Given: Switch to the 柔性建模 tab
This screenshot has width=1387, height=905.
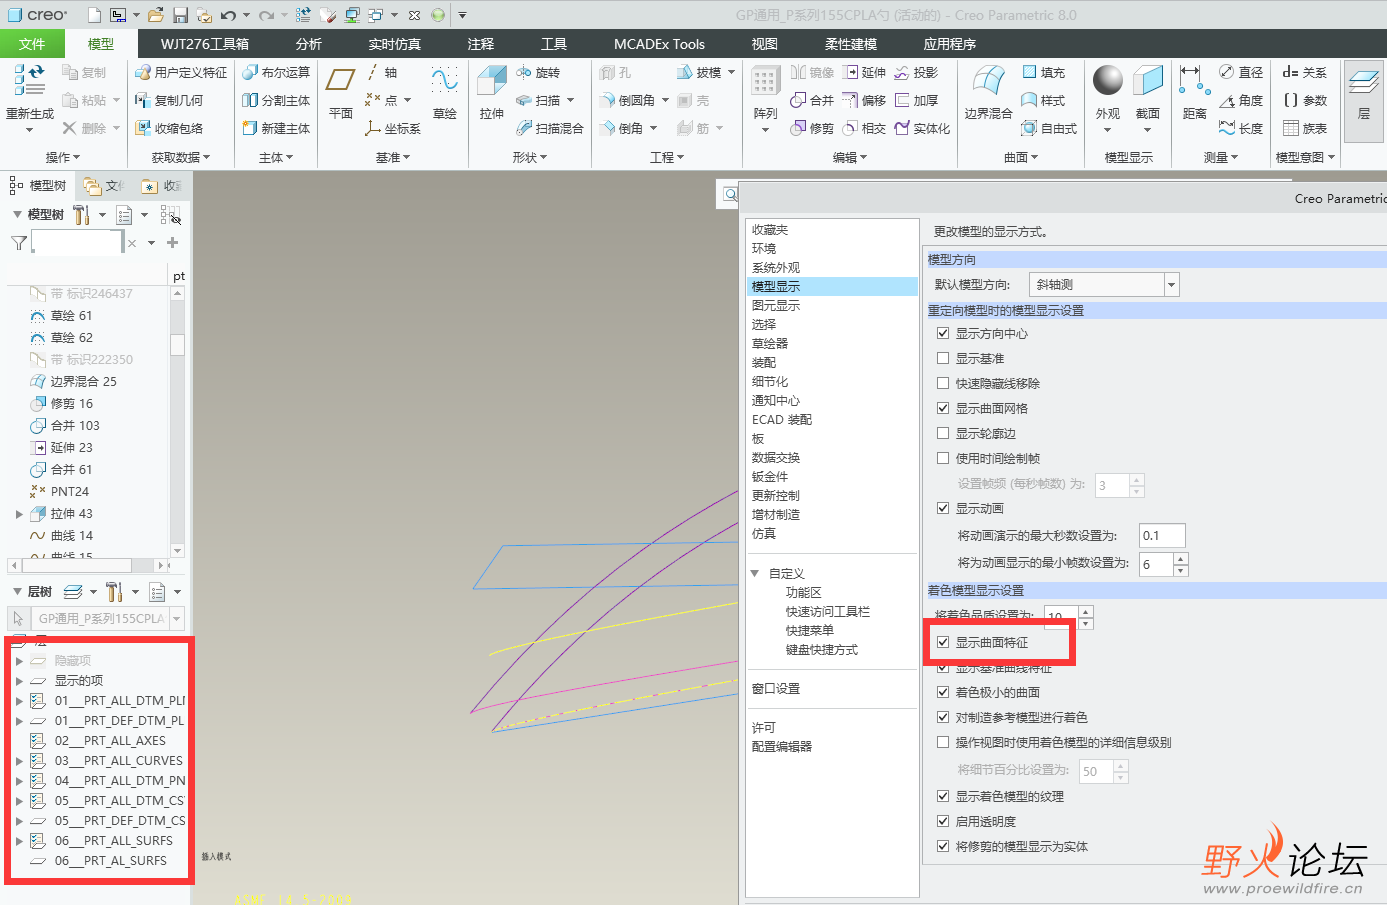Looking at the screenshot, I should click(851, 44).
